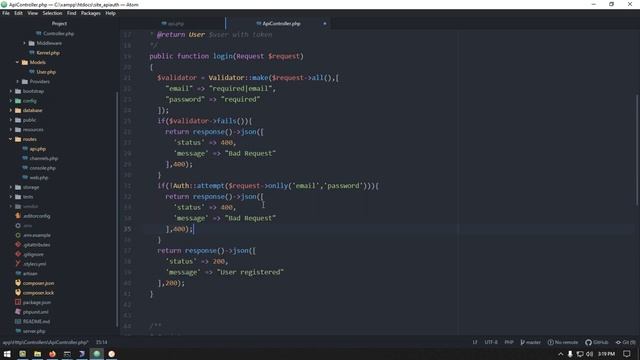This screenshot has width=640, height=360.
Task: Click the Project panel header
Action: click(x=59, y=24)
